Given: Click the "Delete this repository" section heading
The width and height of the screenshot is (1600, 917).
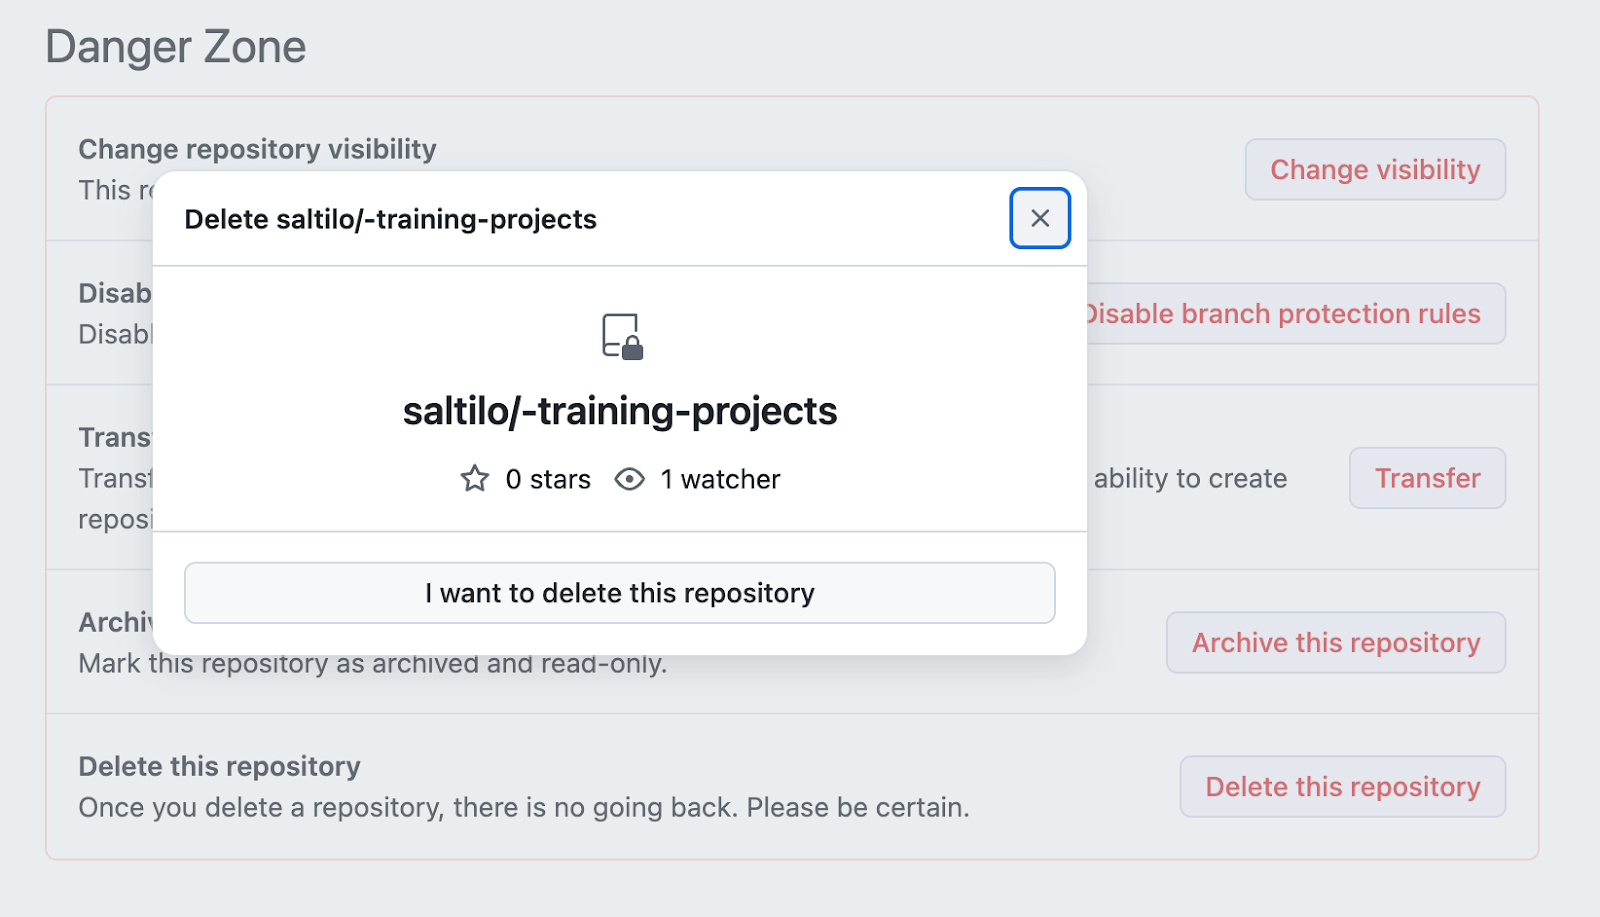Looking at the screenshot, I should [x=218, y=766].
